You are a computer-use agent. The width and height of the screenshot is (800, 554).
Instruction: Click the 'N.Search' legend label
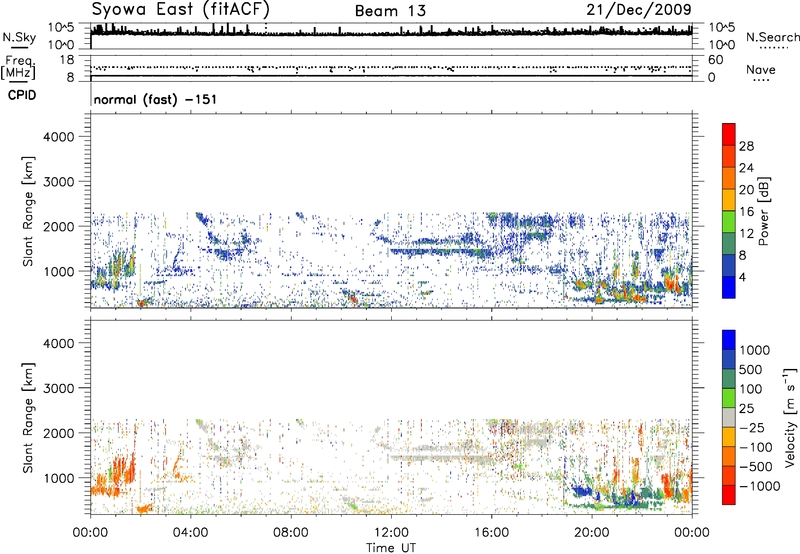[x=772, y=37]
